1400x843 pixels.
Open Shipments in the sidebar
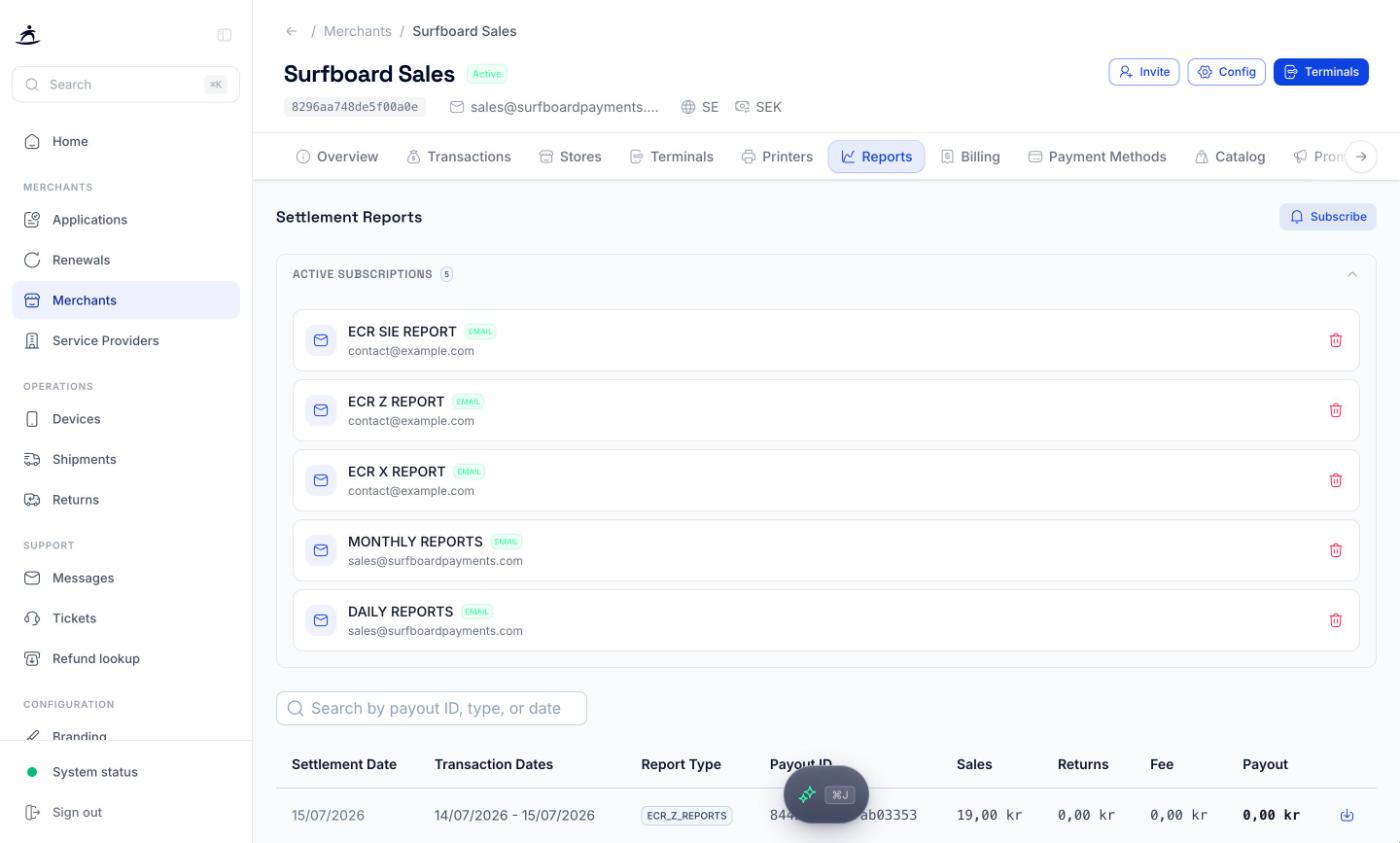tap(126, 459)
